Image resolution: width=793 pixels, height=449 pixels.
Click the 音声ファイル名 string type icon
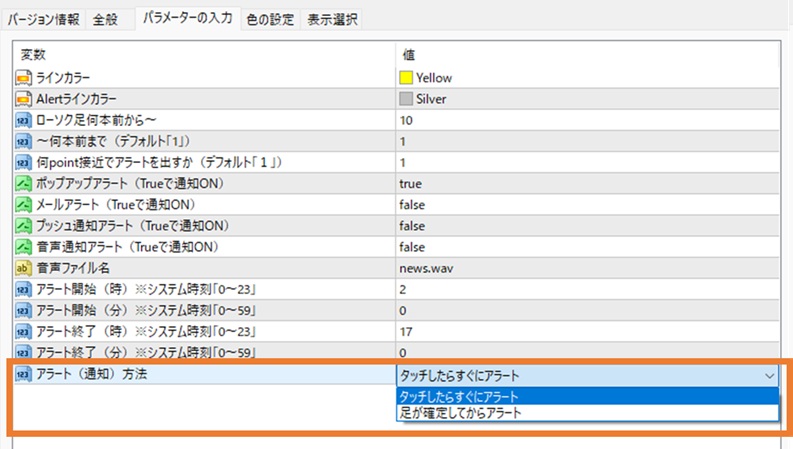(23, 268)
